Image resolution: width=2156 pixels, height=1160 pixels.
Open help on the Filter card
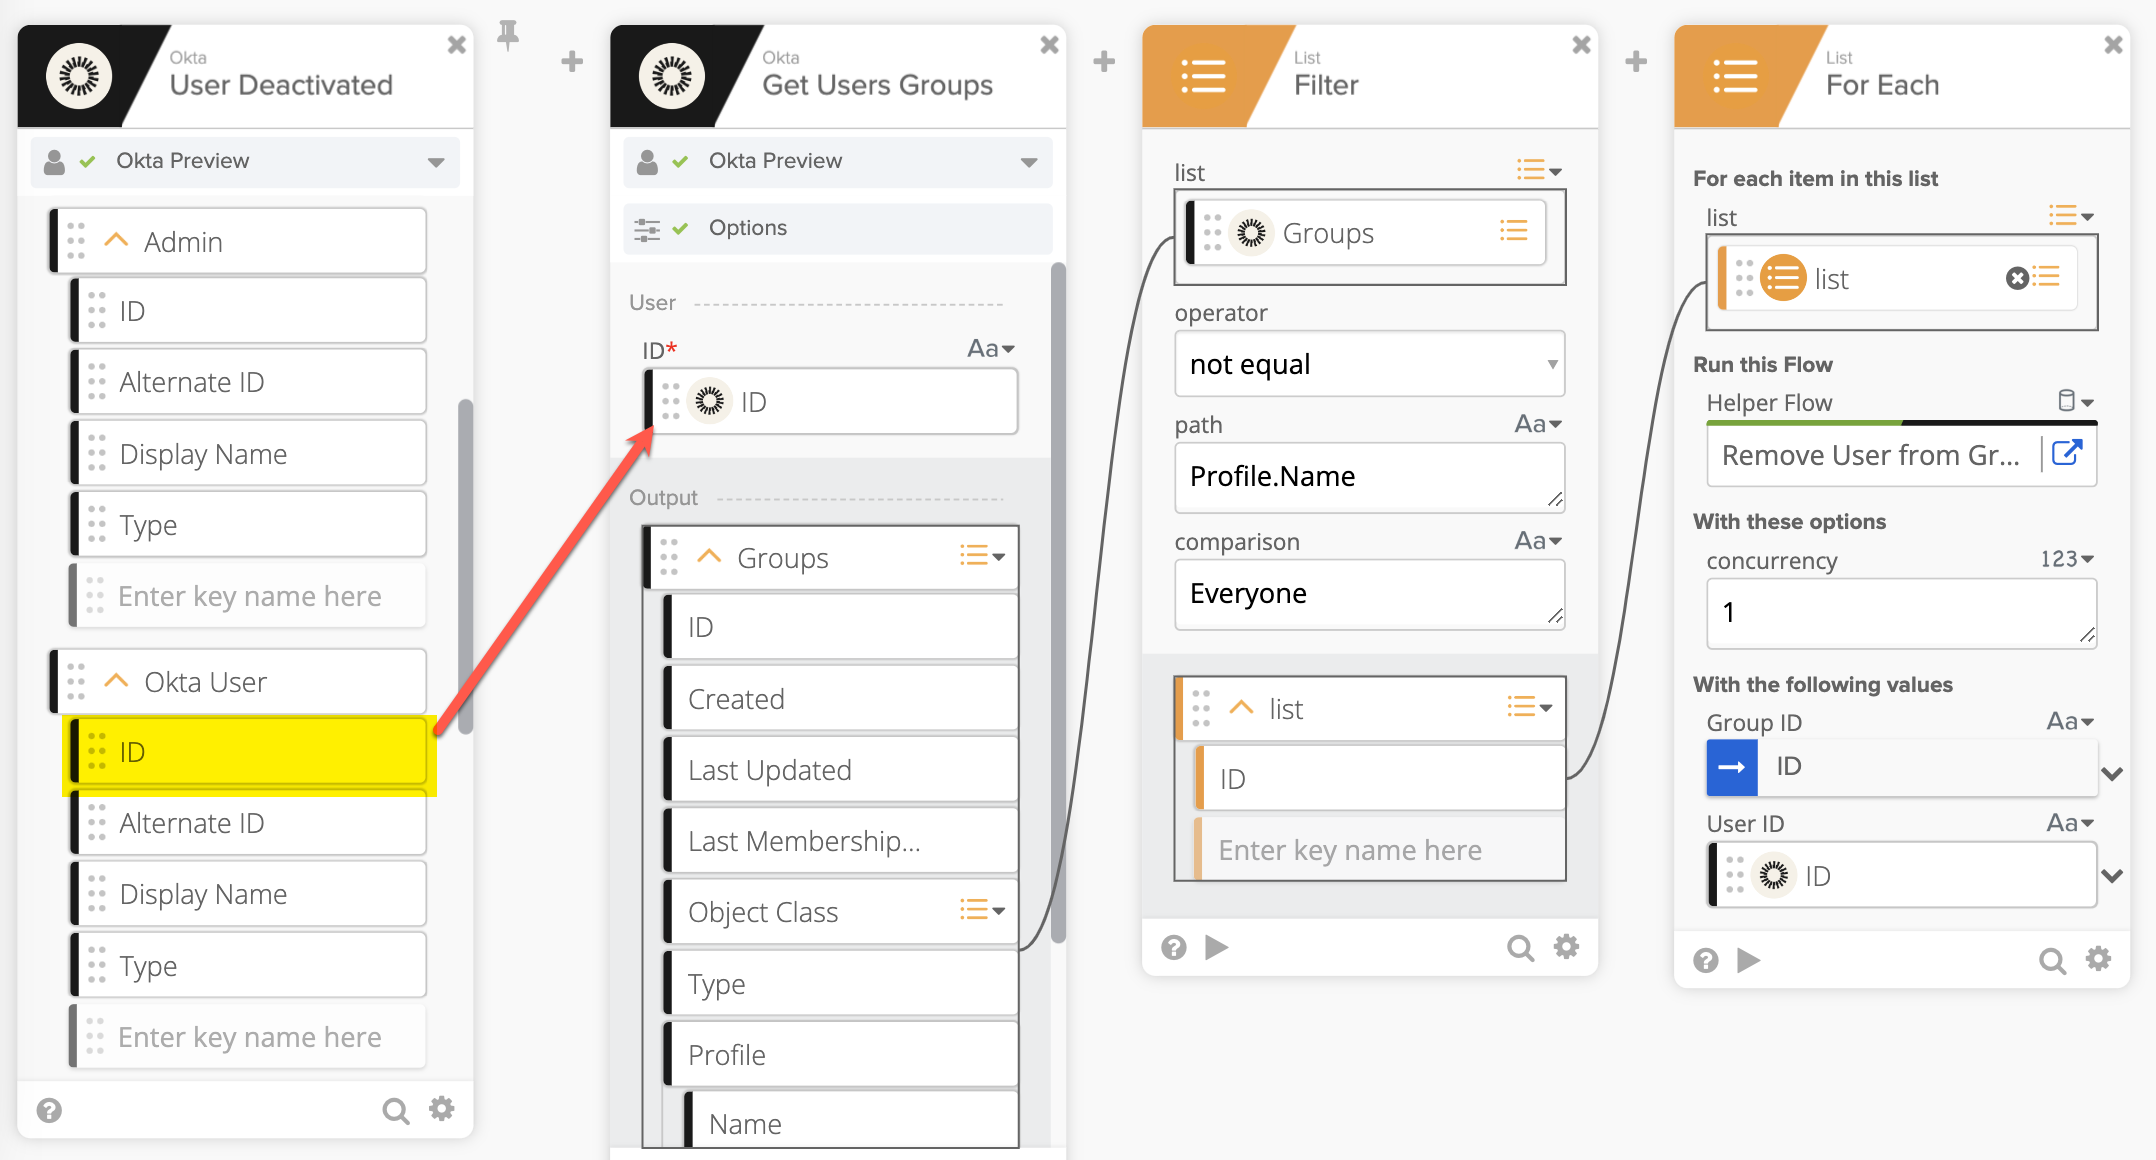pyautogui.click(x=1174, y=947)
